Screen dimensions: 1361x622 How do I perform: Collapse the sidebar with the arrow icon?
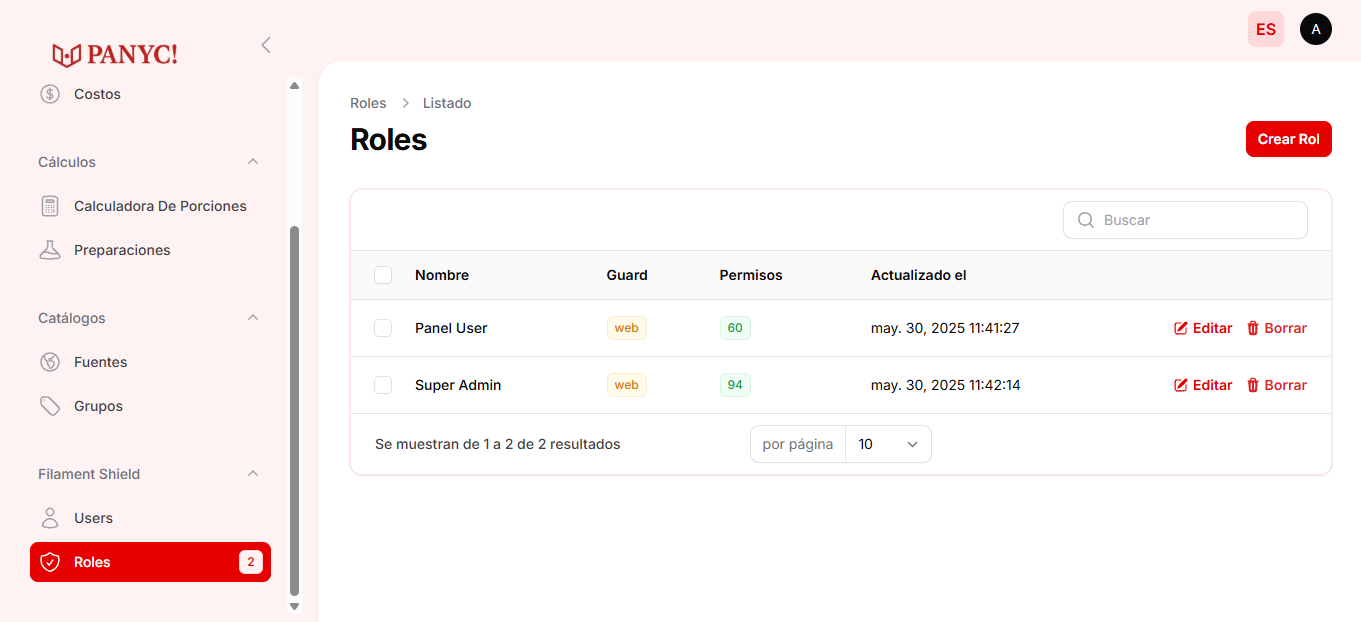coord(266,45)
